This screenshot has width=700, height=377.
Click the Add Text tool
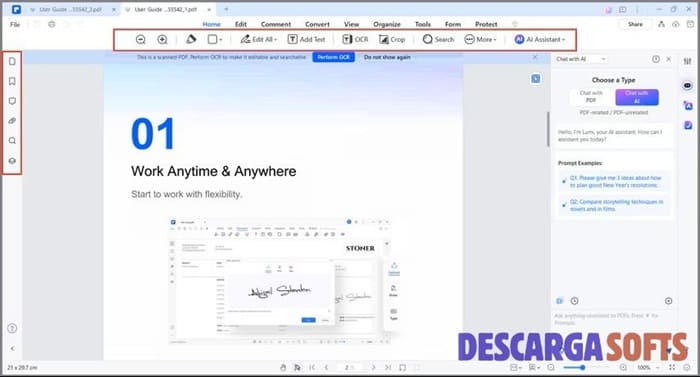pyautogui.click(x=306, y=39)
